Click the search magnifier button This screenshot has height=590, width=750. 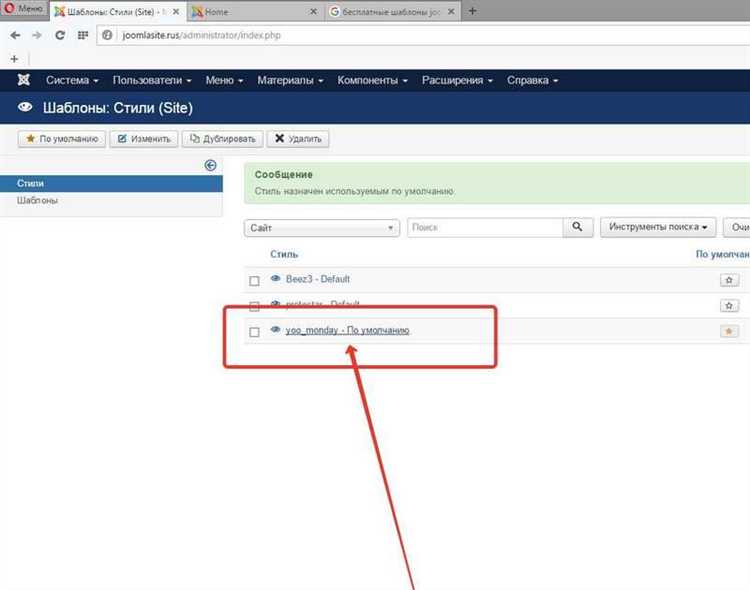577,227
